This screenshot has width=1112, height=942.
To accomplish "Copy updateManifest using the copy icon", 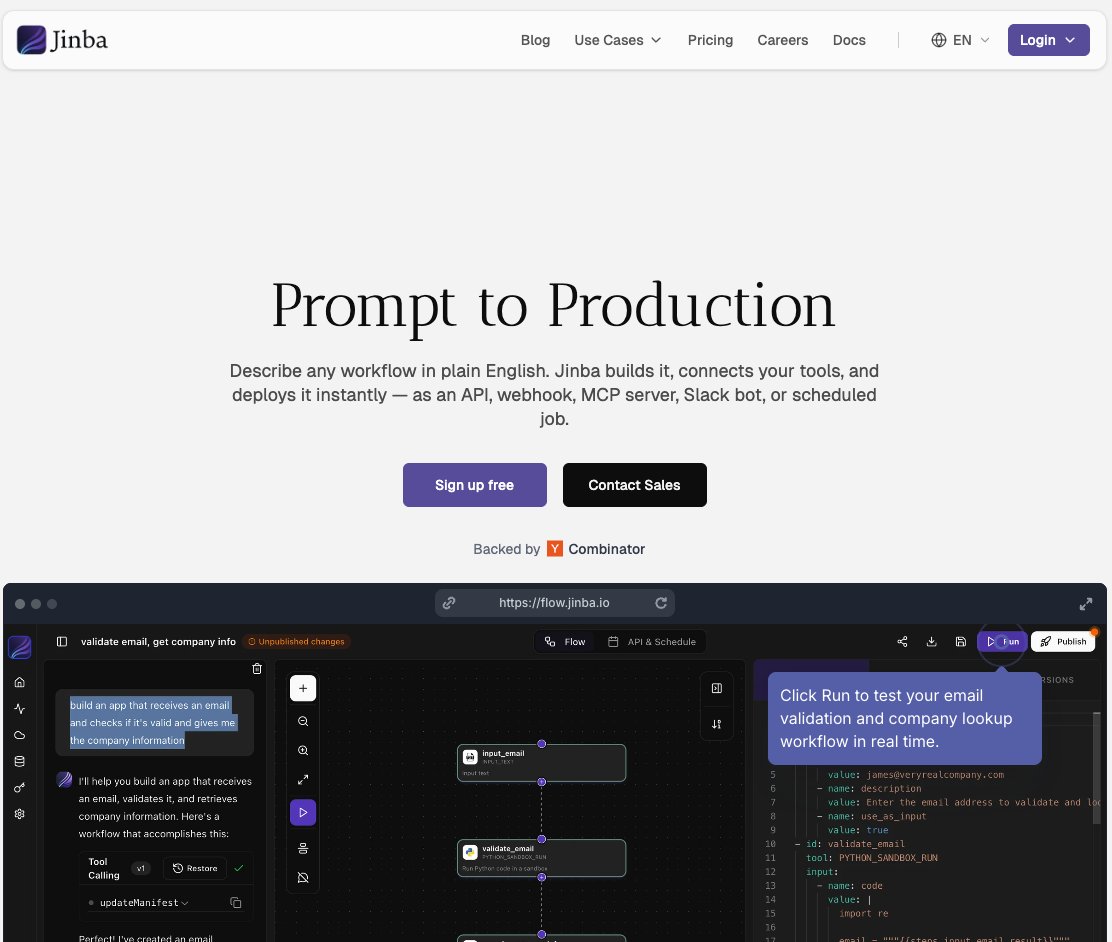I will click(x=235, y=903).
